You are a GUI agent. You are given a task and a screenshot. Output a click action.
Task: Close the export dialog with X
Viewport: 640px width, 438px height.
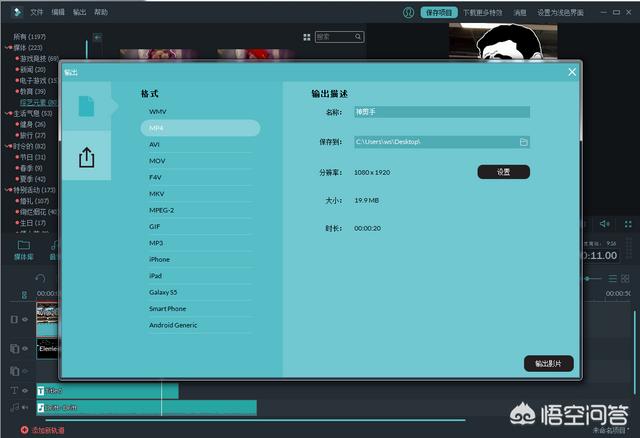click(572, 72)
